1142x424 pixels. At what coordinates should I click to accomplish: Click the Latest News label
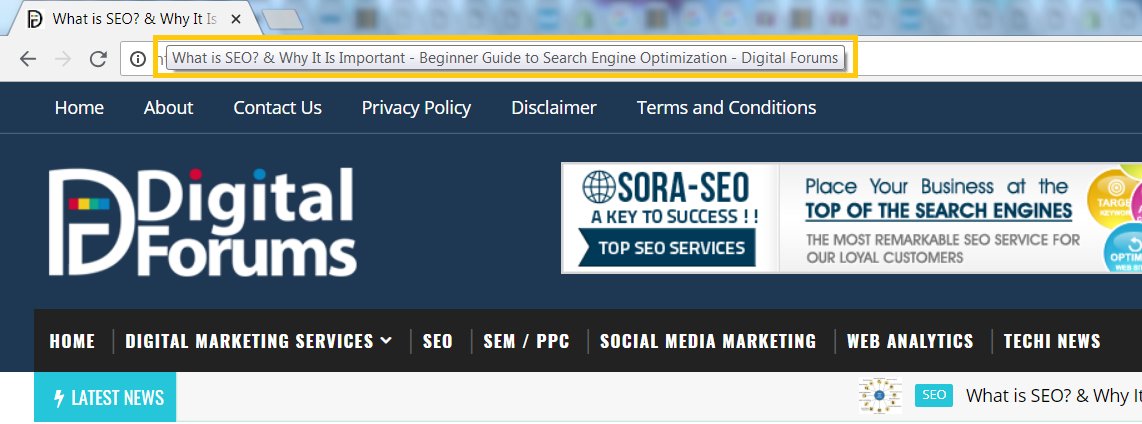click(105, 397)
